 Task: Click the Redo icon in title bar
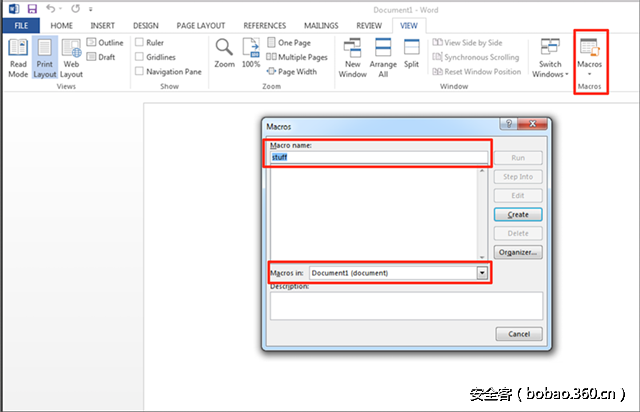click(x=76, y=9)
